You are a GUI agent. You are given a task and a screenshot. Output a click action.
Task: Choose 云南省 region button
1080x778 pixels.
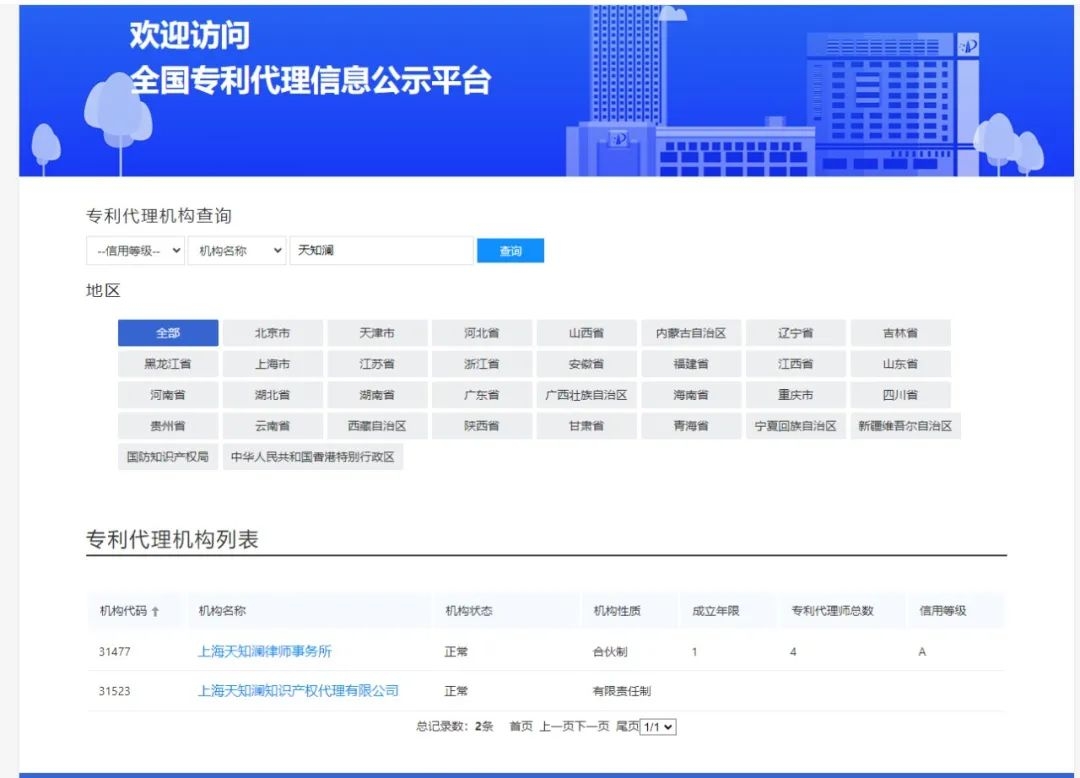coord(273,425)
